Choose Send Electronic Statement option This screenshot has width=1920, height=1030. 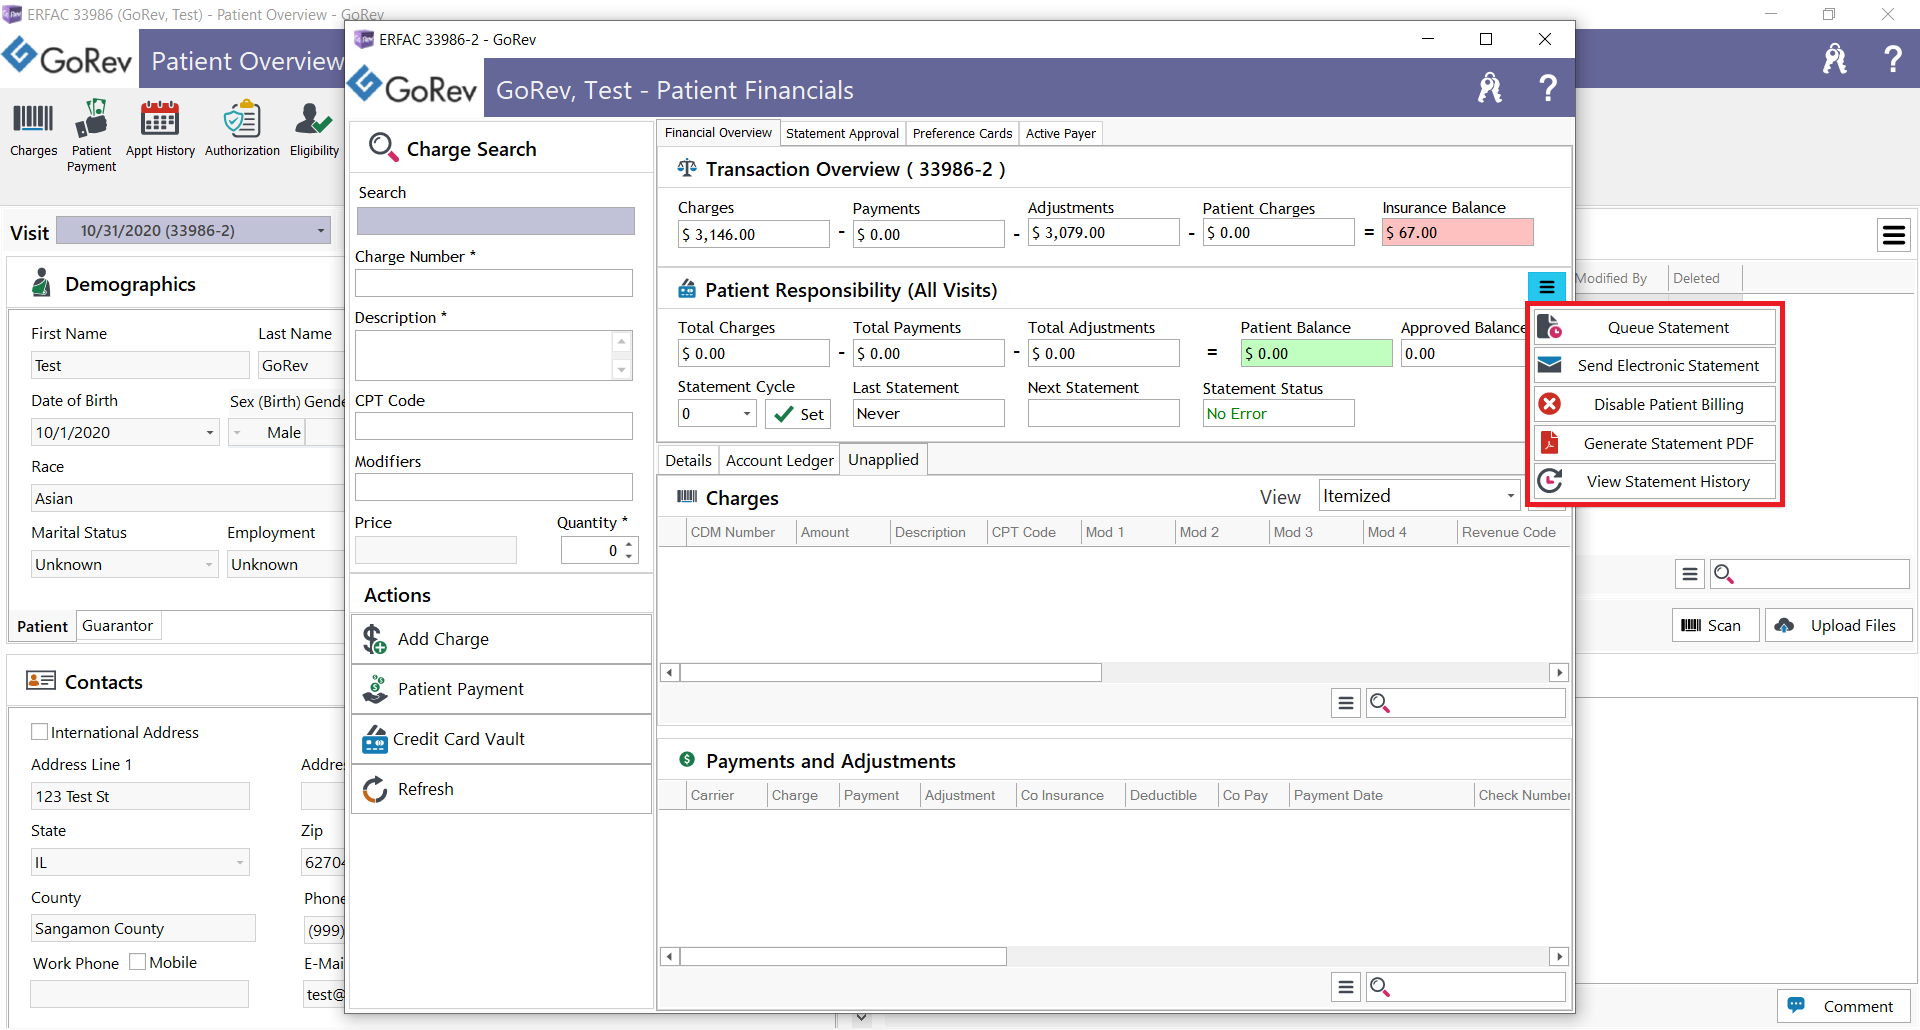1655,365
